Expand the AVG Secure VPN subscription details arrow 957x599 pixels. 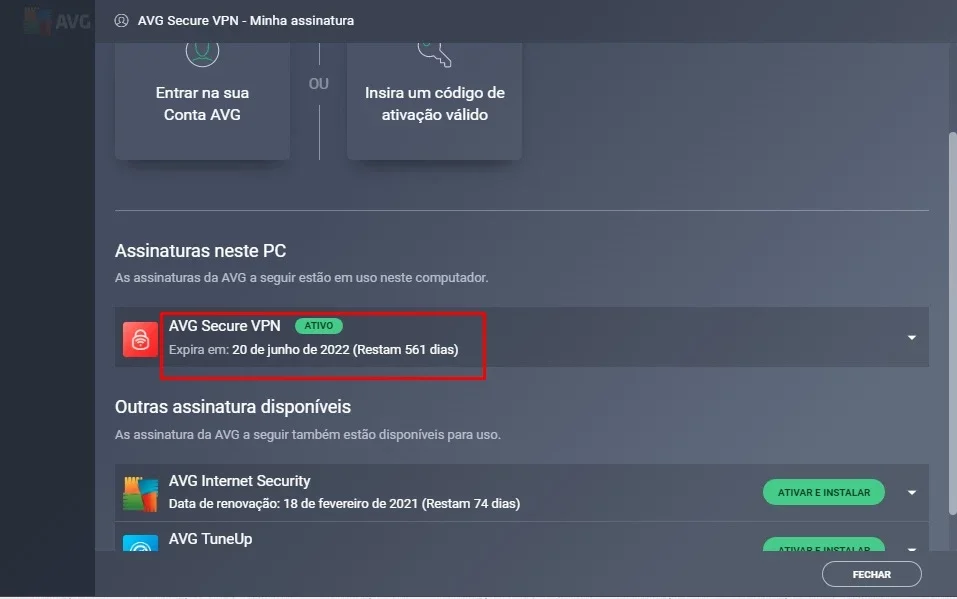click(911, 338)
